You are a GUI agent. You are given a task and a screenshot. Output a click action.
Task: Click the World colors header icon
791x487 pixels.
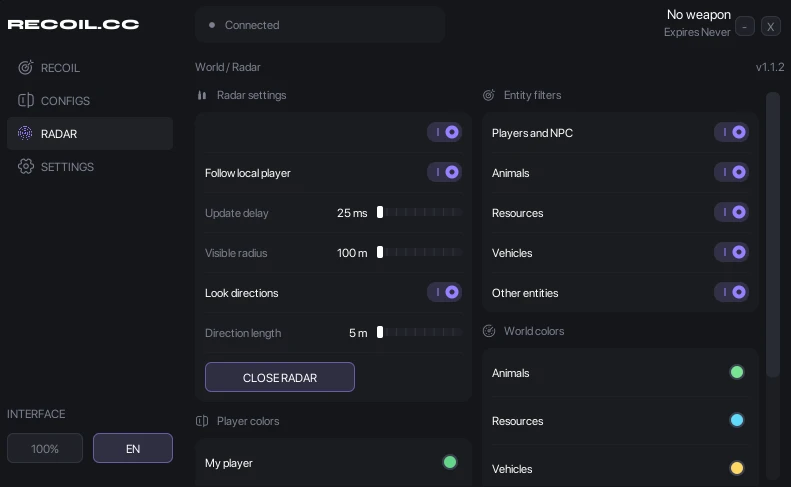[x=489, y=331]
